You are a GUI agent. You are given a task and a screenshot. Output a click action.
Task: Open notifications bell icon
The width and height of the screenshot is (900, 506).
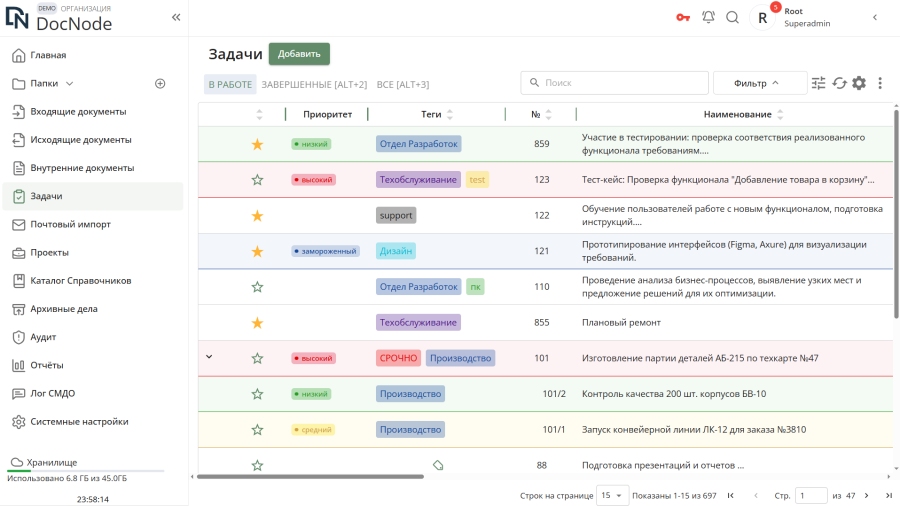click(x=709, y=17)
